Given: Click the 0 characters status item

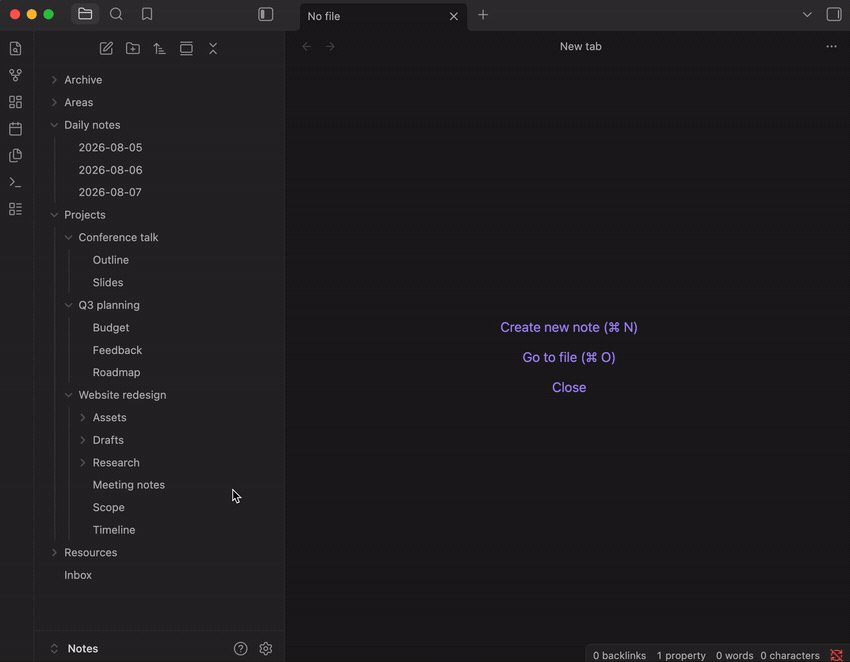Looking at the screenshot, I should tap(790, 655).
